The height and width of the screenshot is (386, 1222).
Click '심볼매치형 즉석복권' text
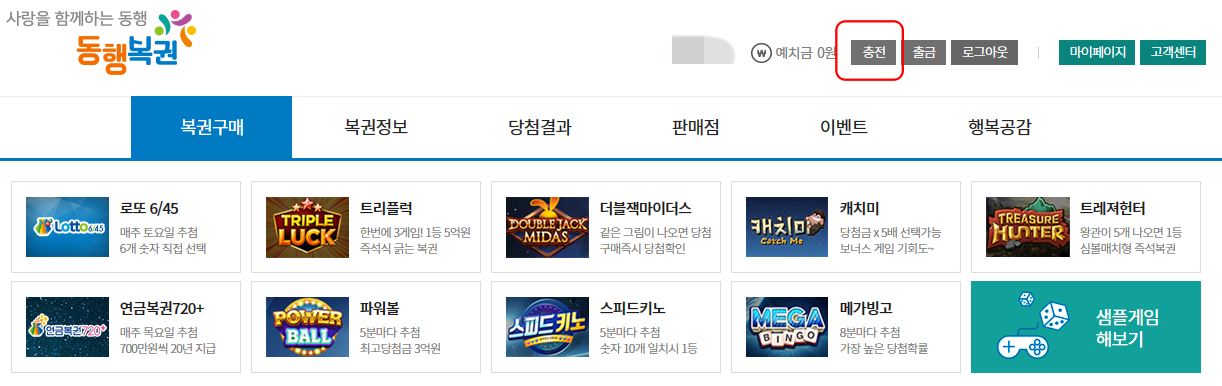pyautogui.click(x=1127, y=248)
